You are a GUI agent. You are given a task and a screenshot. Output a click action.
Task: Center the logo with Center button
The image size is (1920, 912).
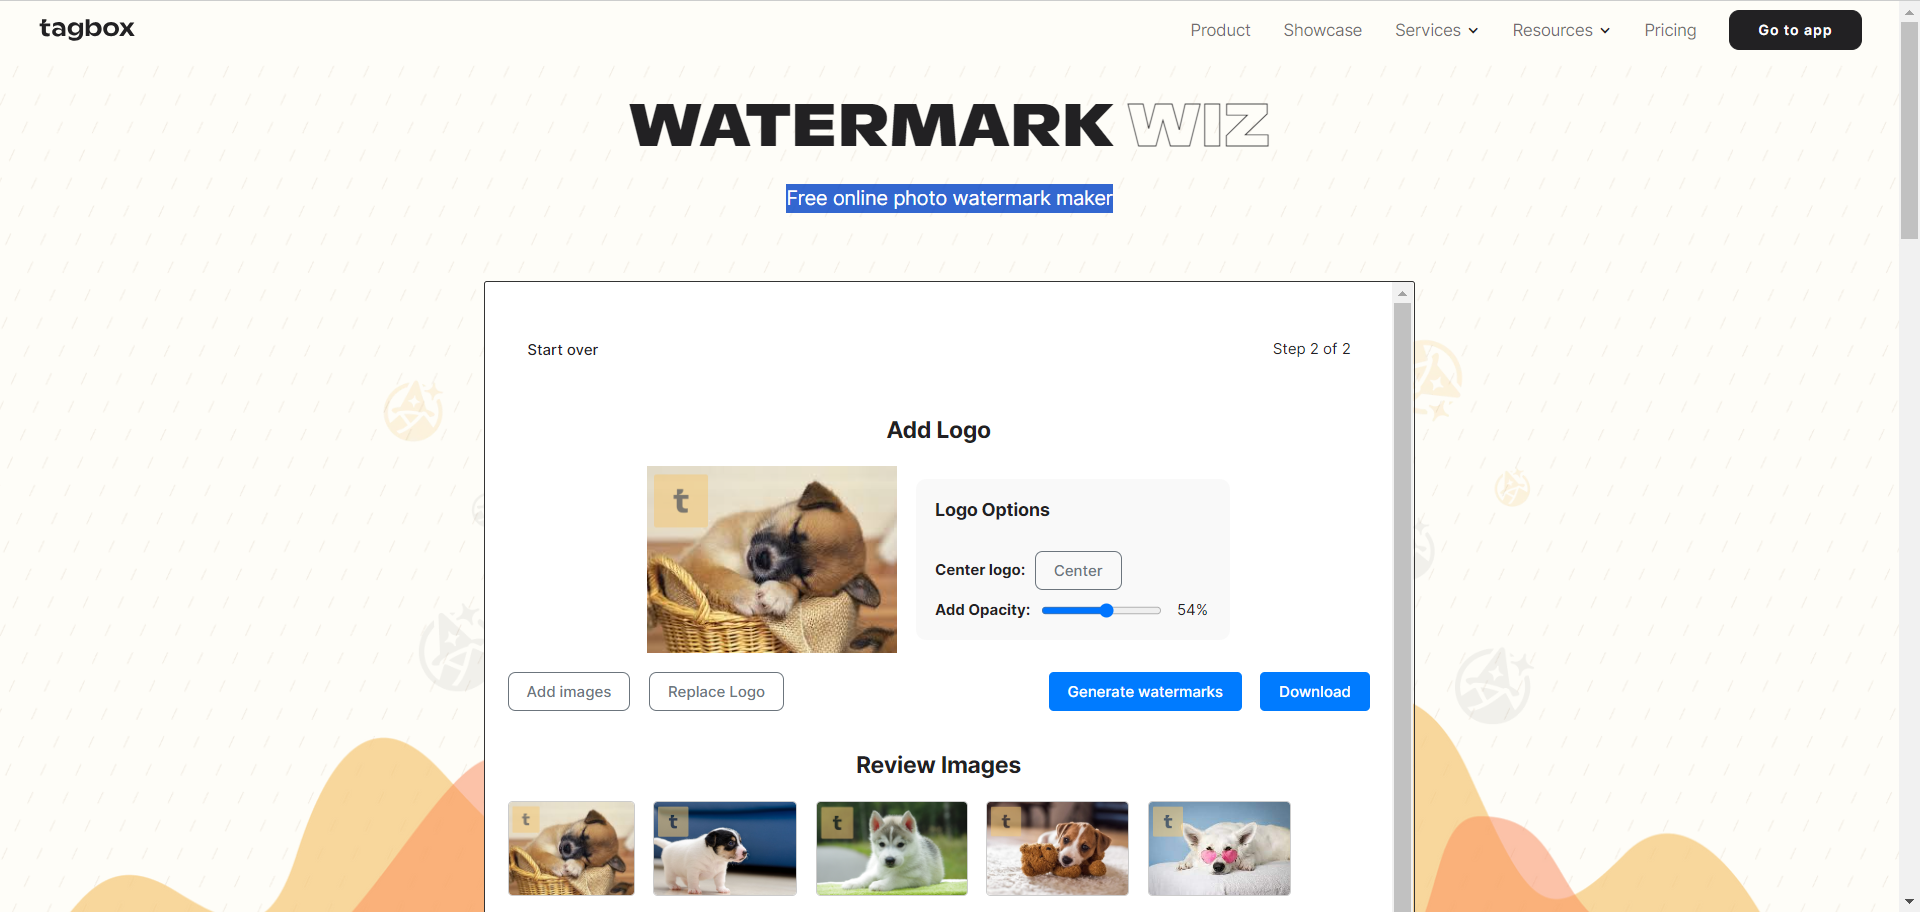coord(1078,570)
